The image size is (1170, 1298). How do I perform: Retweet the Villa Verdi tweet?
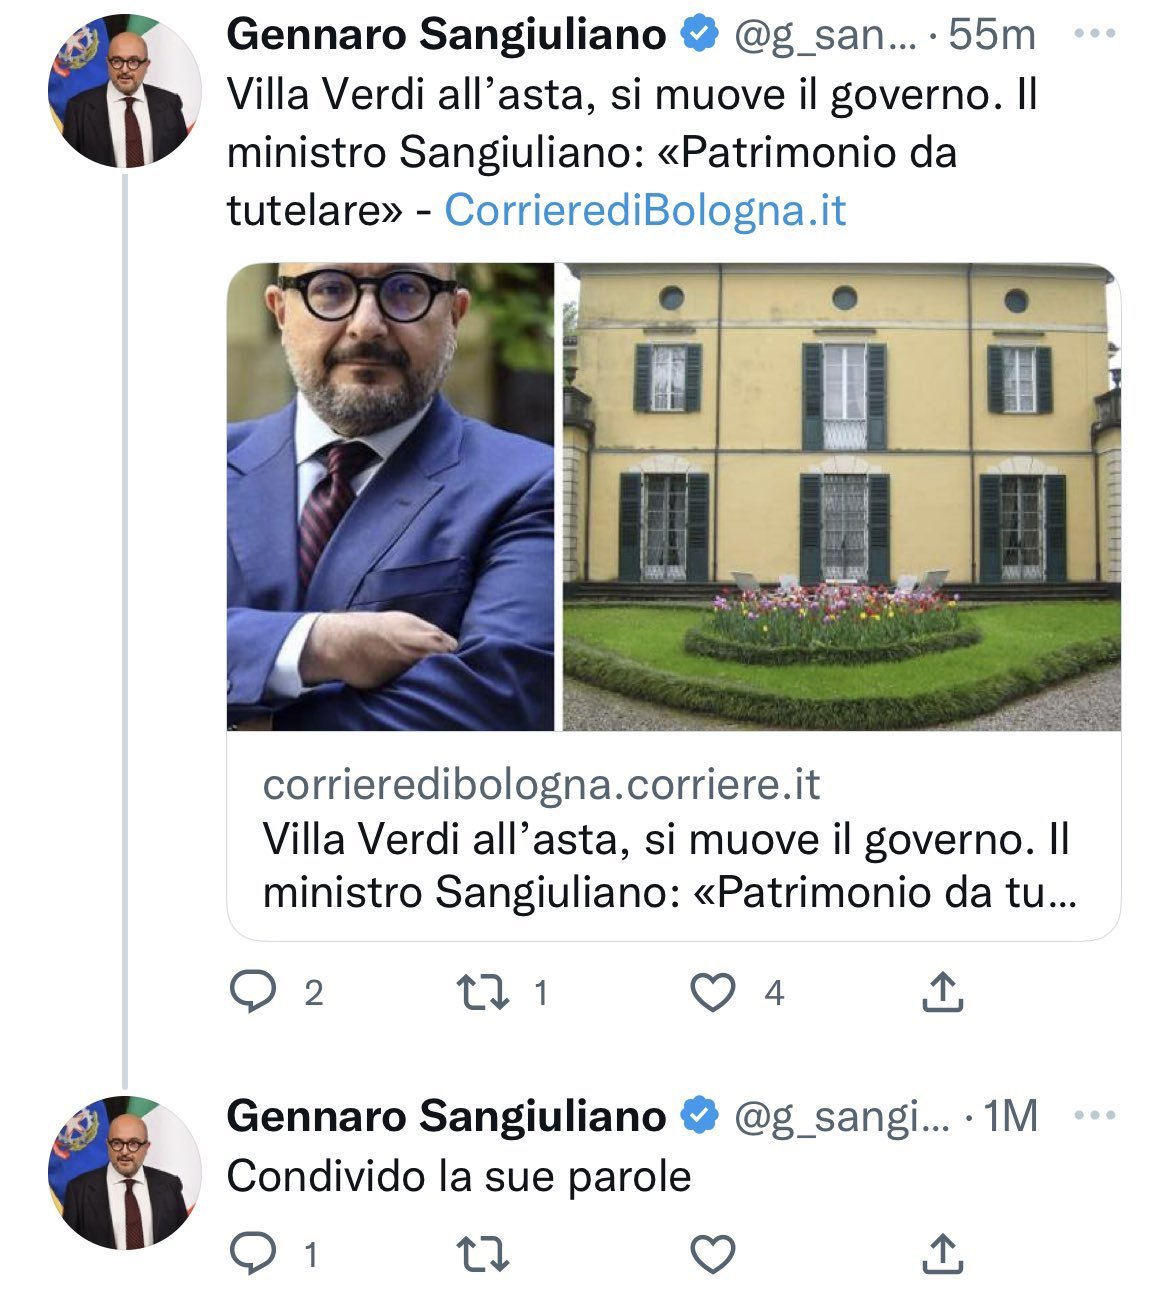point(481,992)
